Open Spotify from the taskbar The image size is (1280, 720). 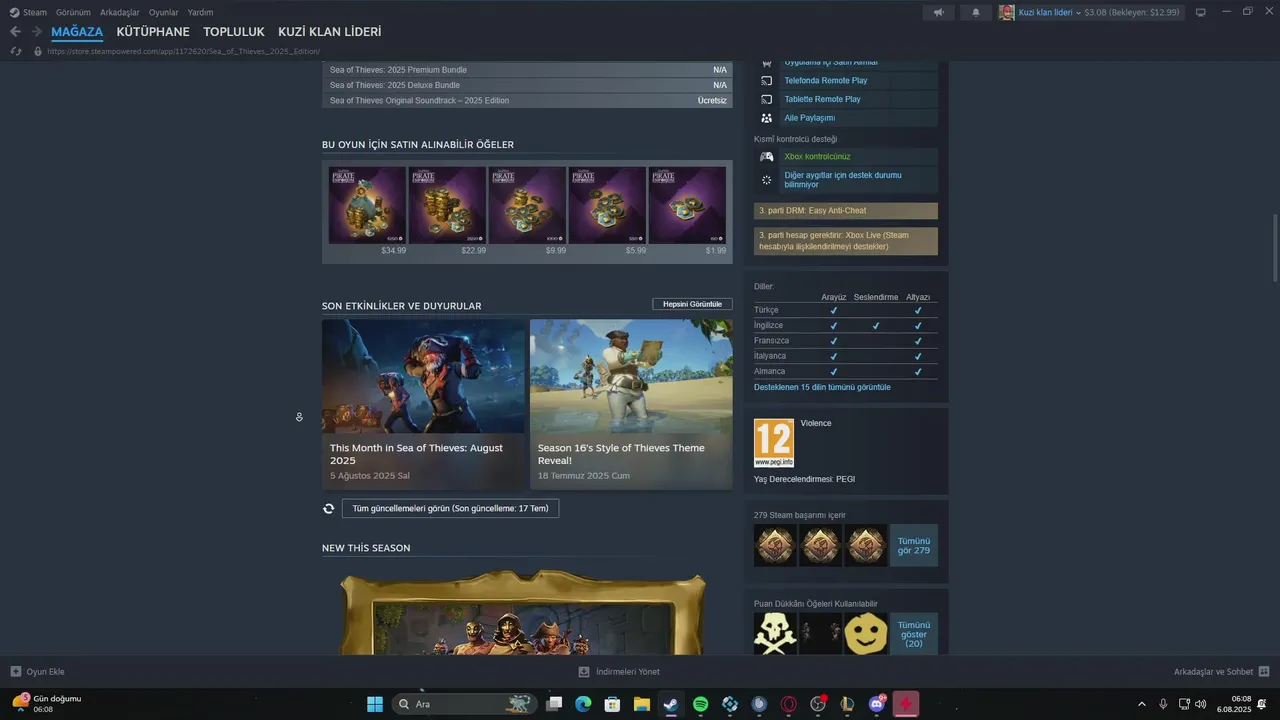pyautogui.click(x=700, y=704)
